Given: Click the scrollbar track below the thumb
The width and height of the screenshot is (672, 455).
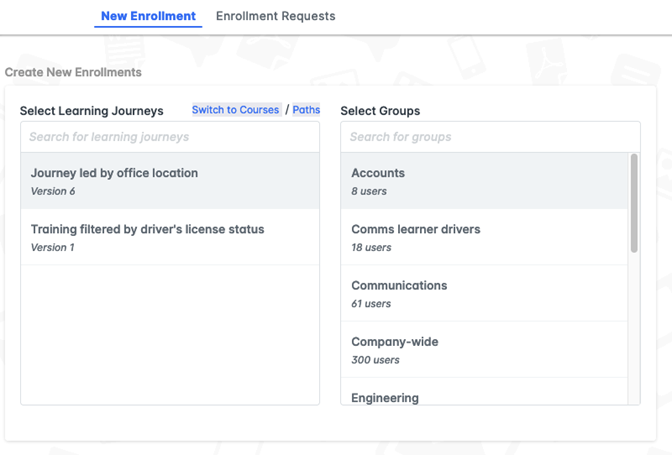Looking at the screenshot, I should tap(634, 330).
